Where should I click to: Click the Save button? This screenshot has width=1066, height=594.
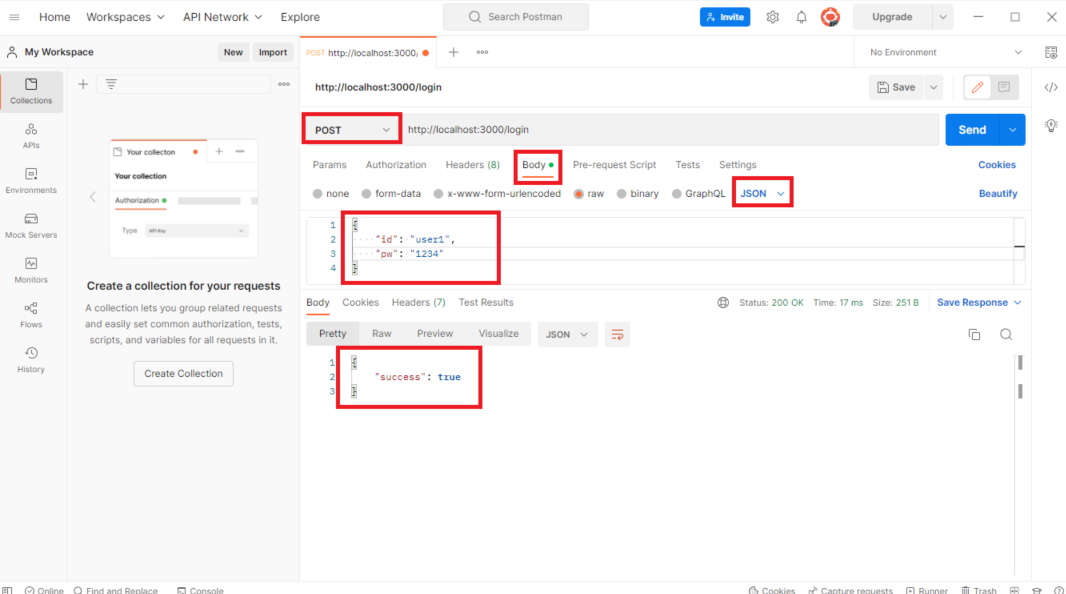[x=896, y=87]
